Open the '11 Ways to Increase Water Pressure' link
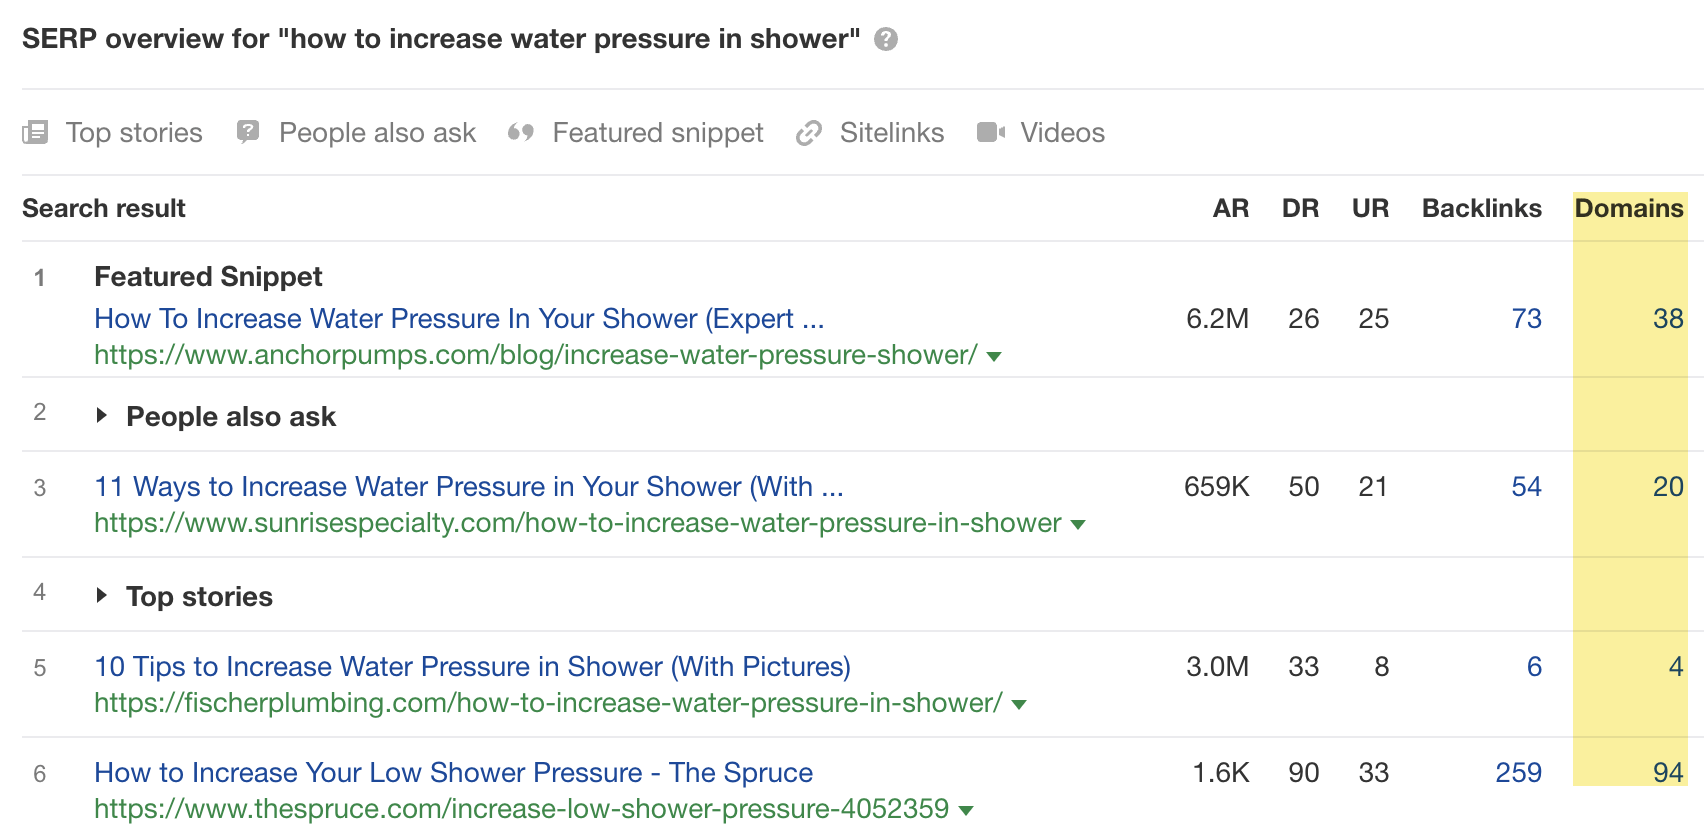The width and height of the screenshot is (1704, 836). pos(468,487)
